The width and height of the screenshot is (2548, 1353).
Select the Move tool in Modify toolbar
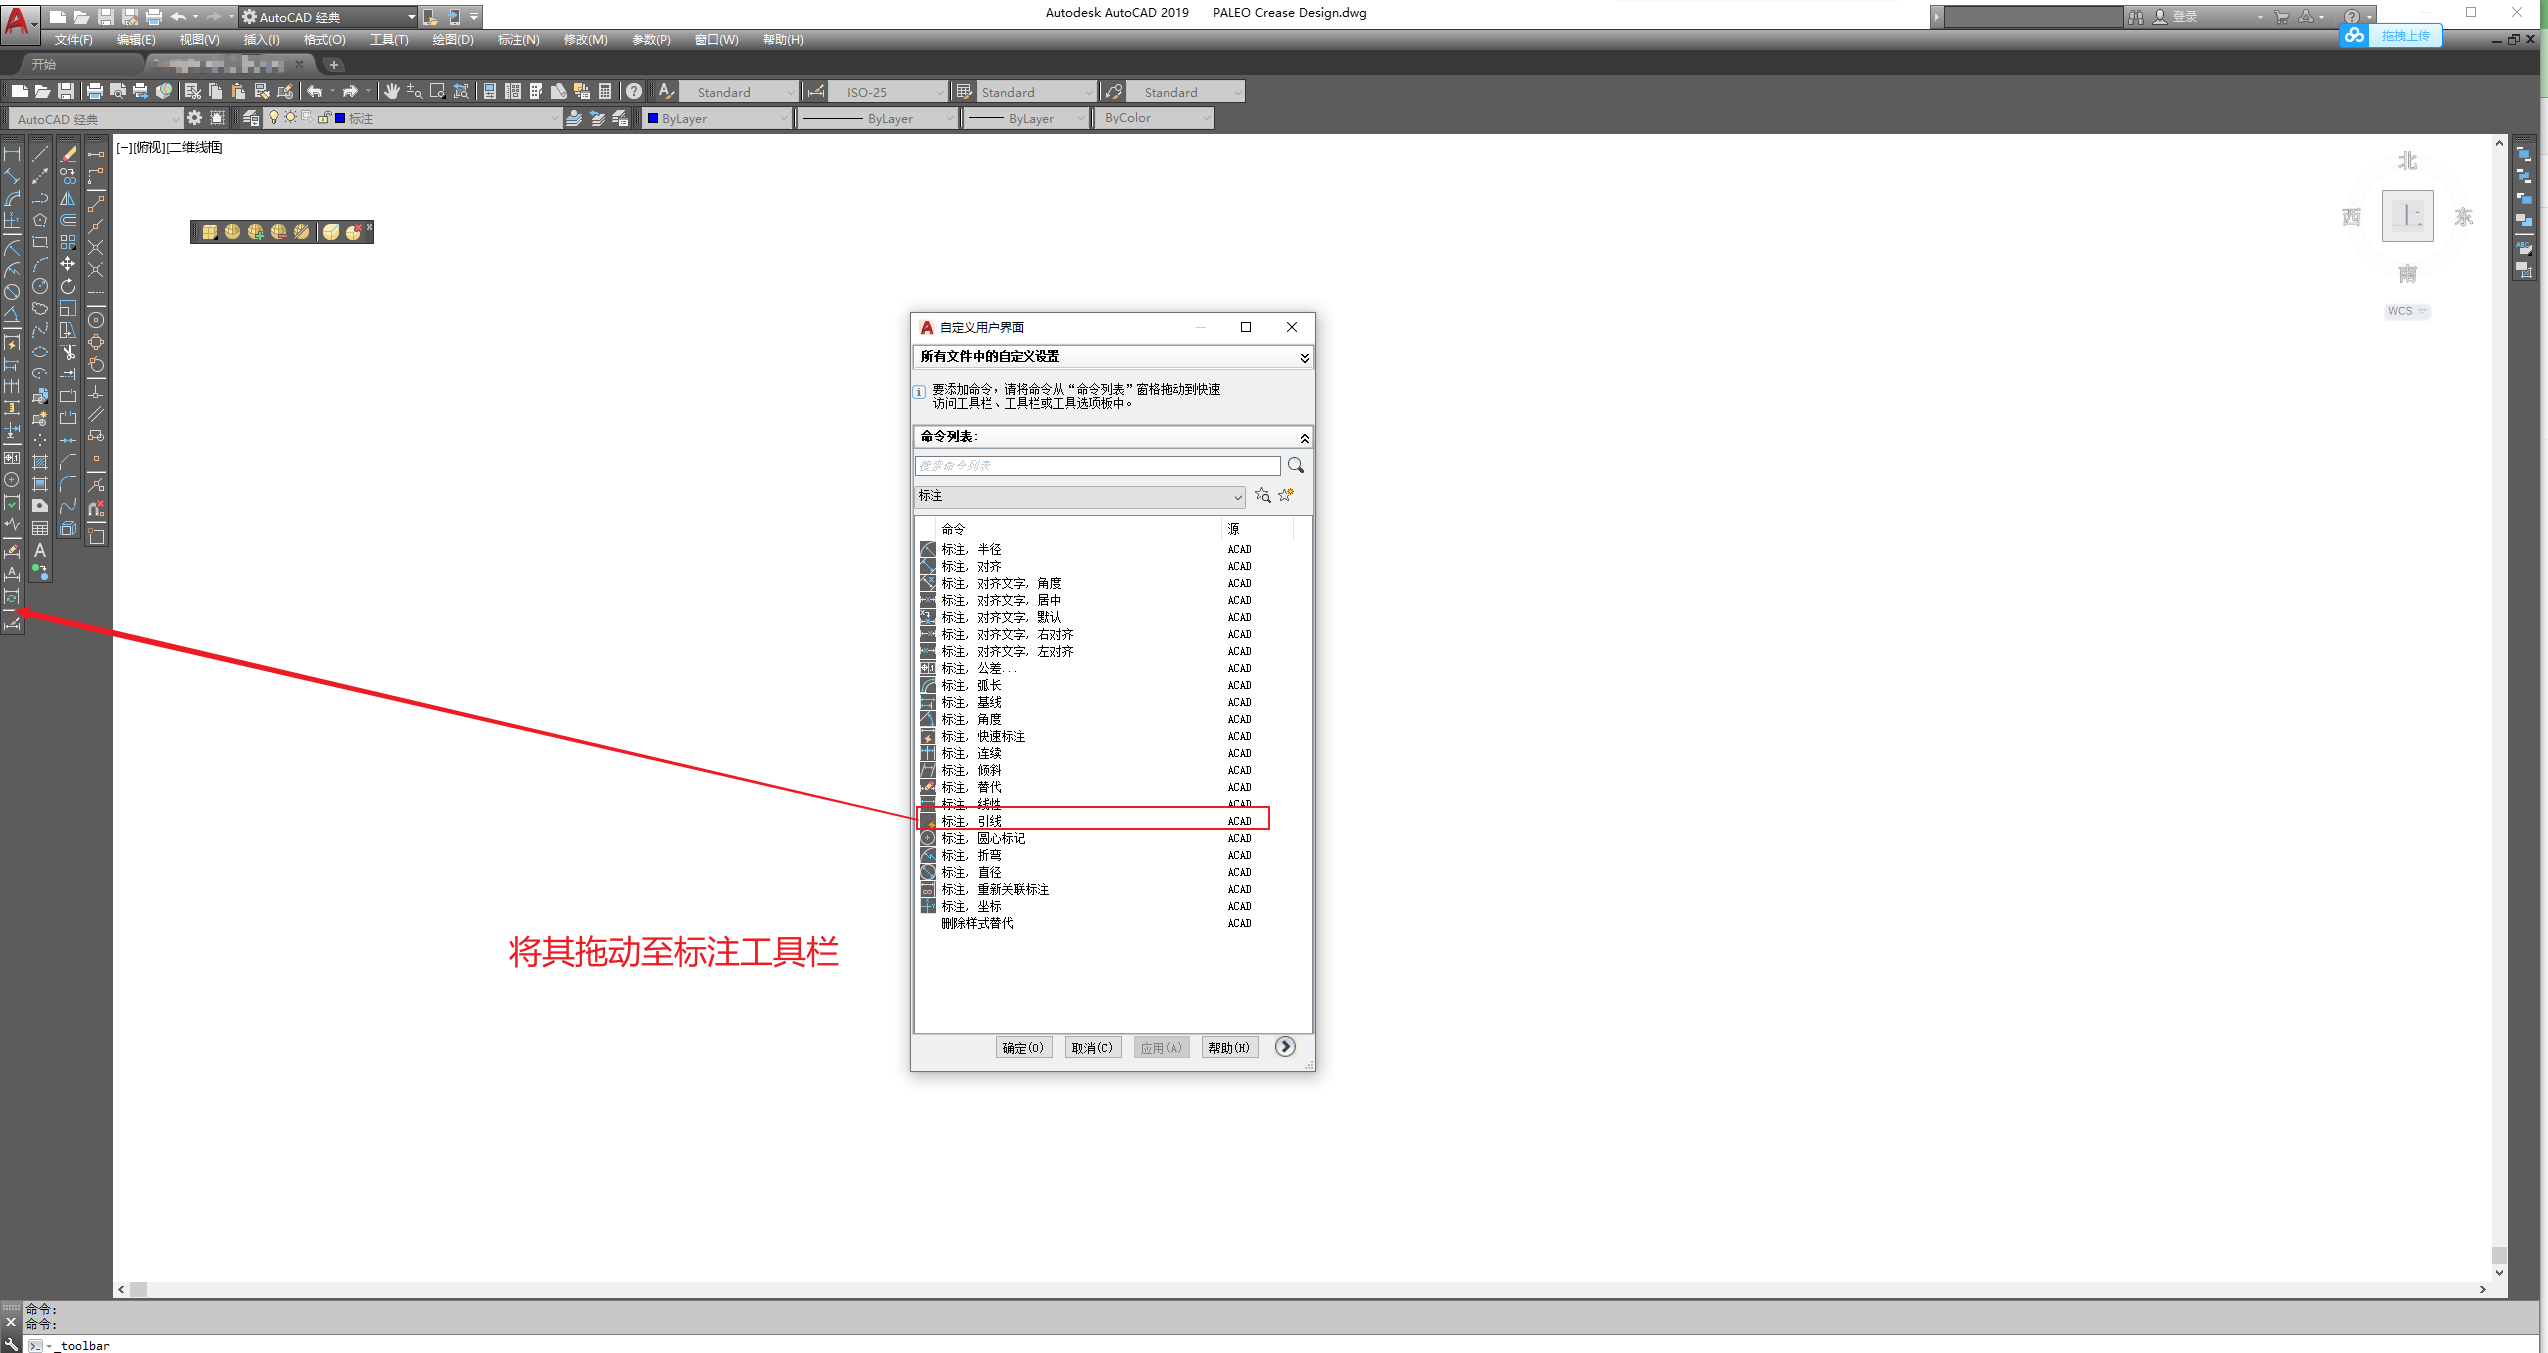tap(68, 264)
